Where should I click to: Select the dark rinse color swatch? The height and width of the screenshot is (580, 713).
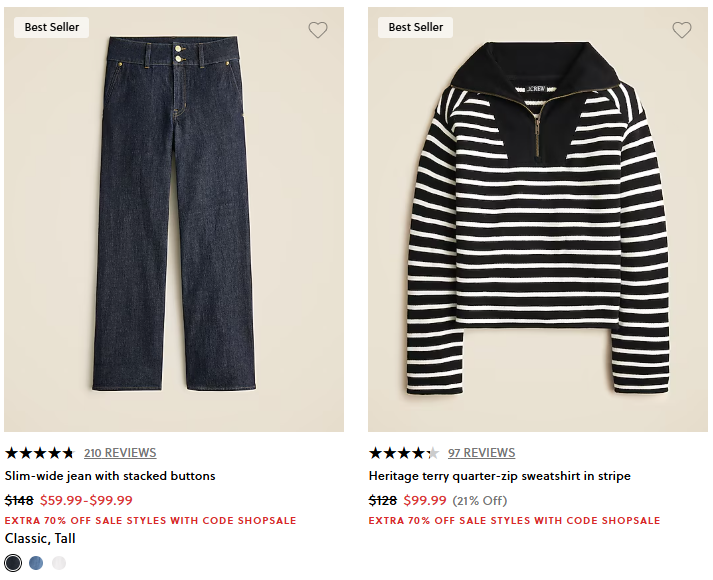click(x=13, y=563)
